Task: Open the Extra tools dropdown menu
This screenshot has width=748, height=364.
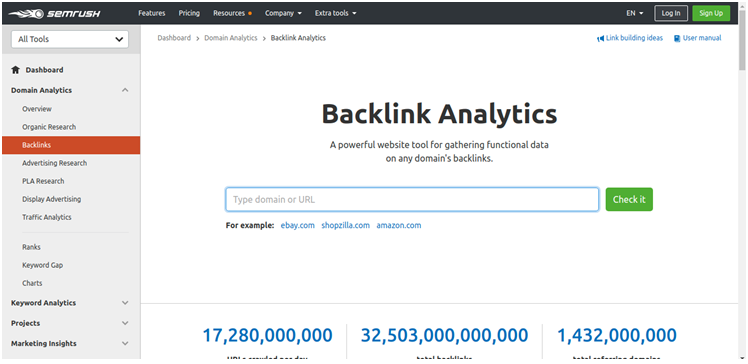Action: pyautogui.click(x=335, y=13)
